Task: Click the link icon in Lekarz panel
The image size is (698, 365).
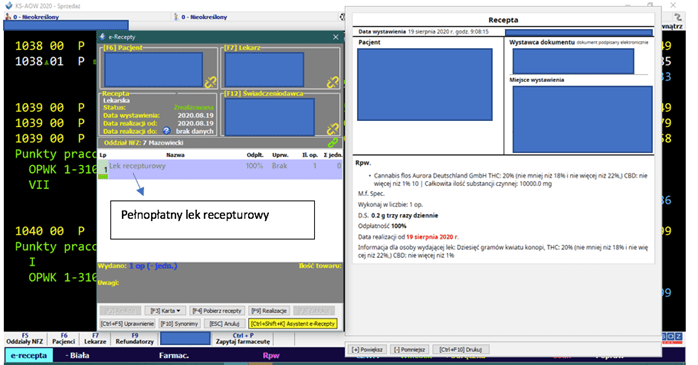Action: 333,82
